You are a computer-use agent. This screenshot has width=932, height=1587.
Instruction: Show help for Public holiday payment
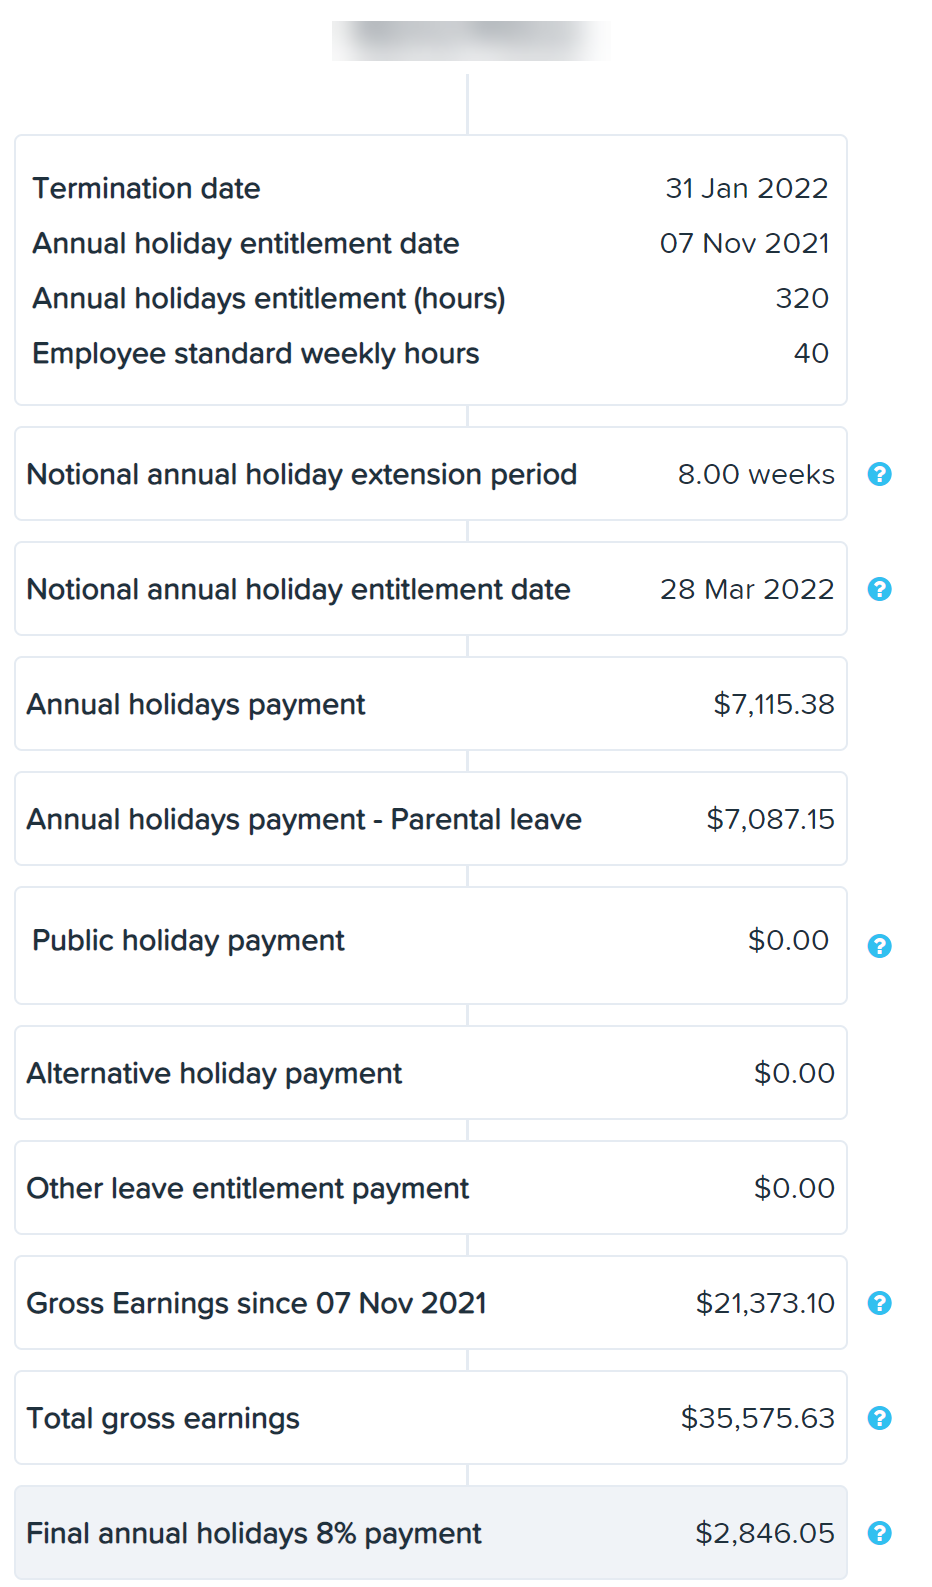pos(880,946)
